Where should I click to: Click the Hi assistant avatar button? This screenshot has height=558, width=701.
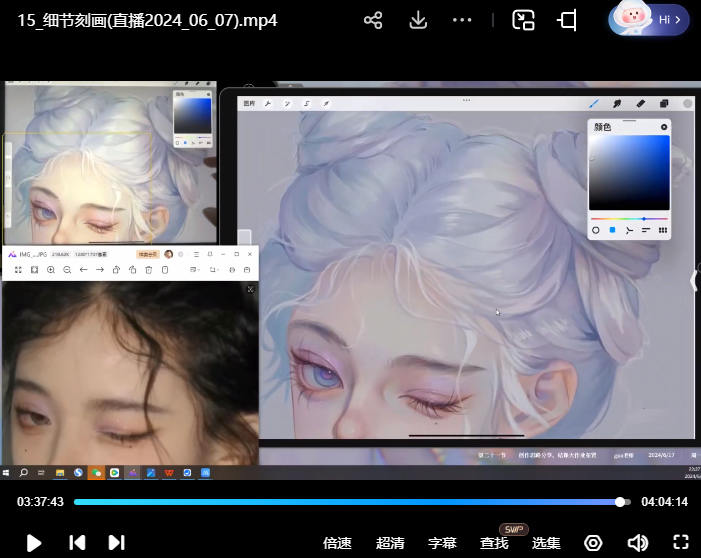coord(648,19)
